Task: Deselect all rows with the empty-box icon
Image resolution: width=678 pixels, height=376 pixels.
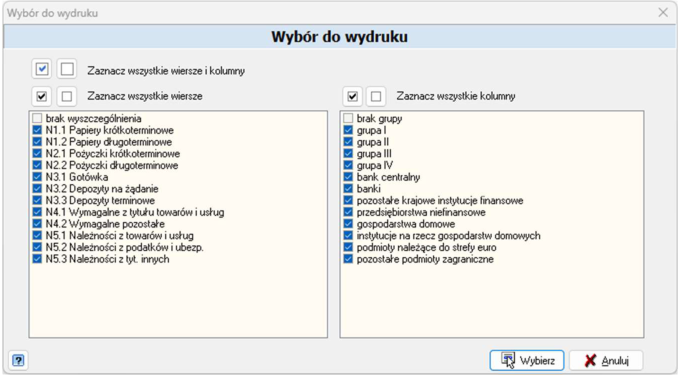Action: (x=67, y=96)
